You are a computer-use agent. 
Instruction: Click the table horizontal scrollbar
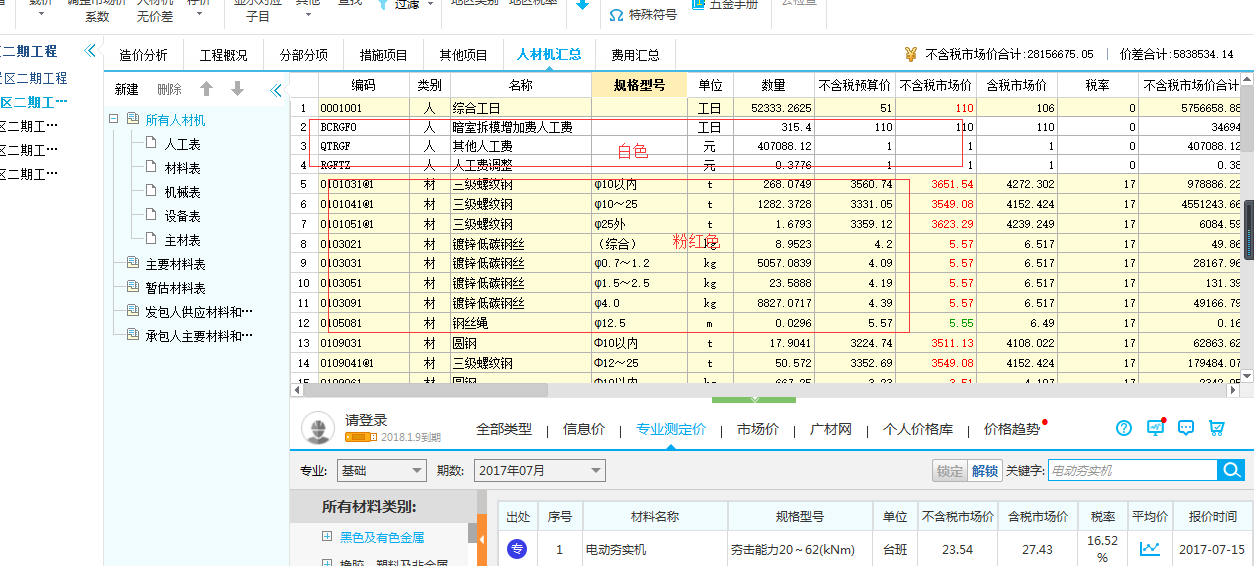coord(427,390)
